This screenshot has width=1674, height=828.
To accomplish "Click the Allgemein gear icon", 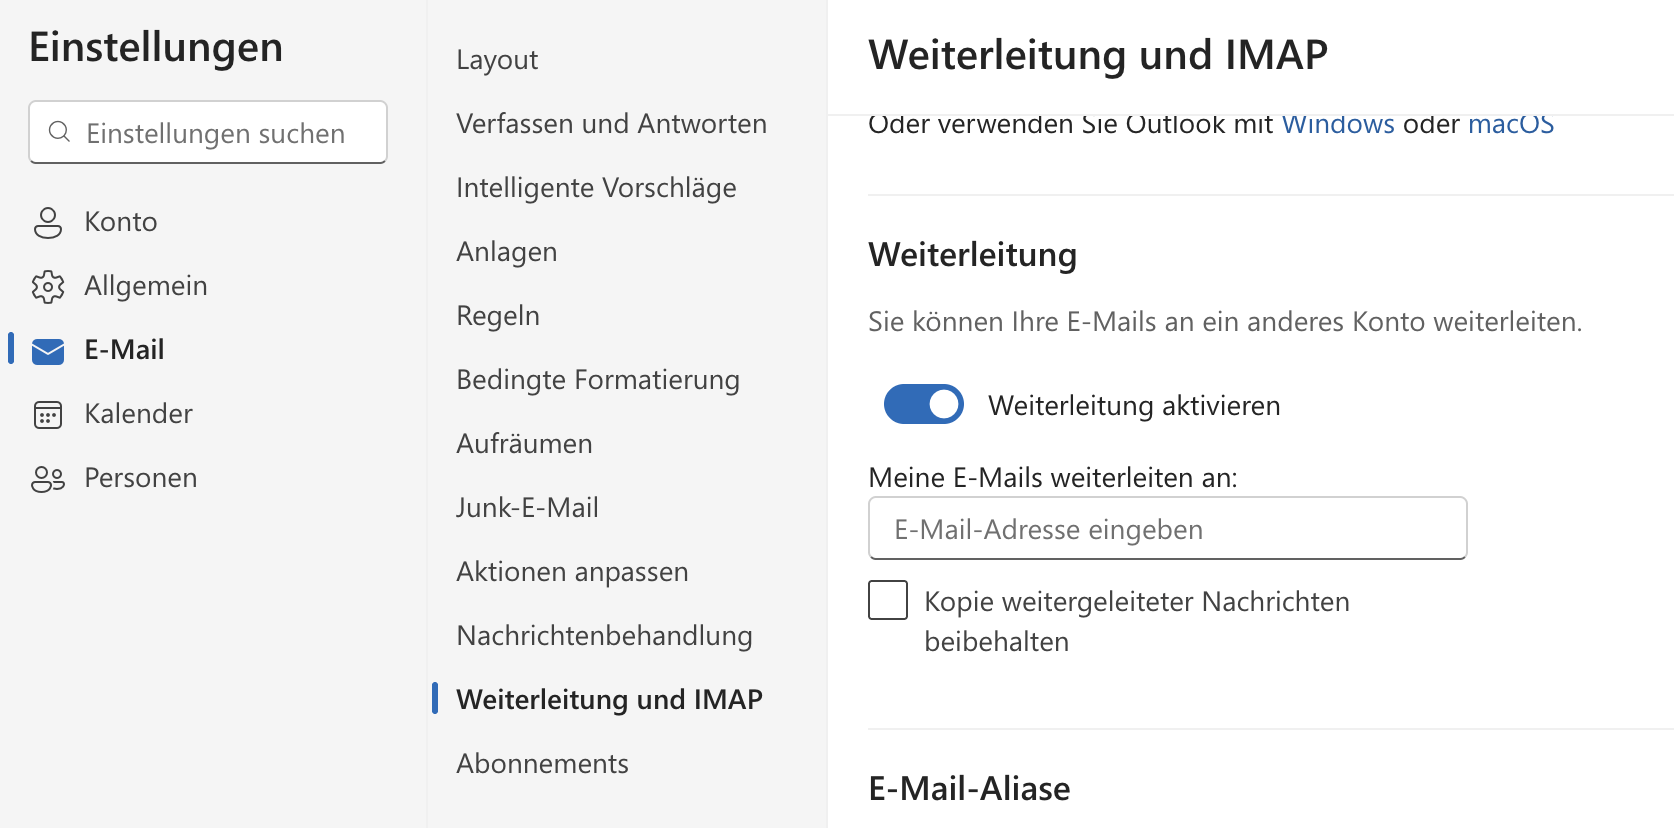I will coord(48,286).
